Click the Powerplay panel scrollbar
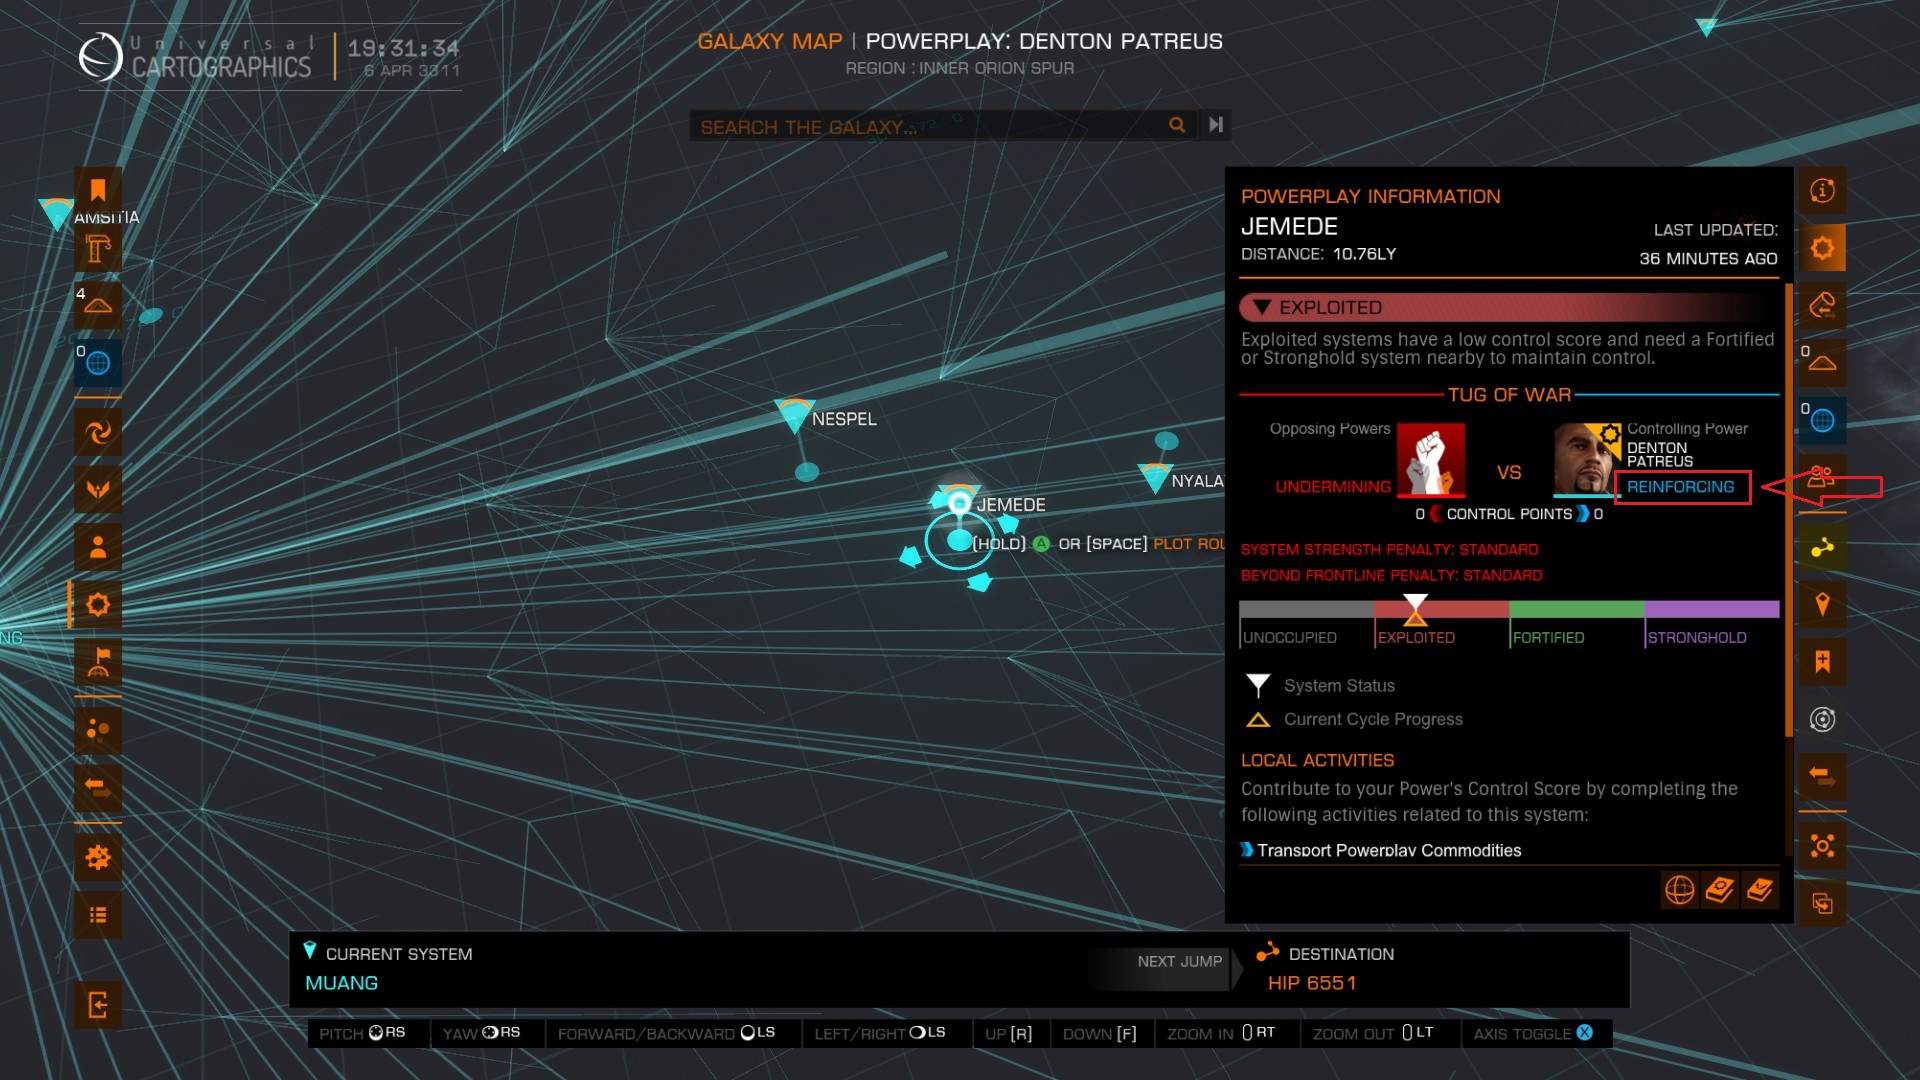This screenshot has height=1080, width=1920. click(x=1788, y=510)
